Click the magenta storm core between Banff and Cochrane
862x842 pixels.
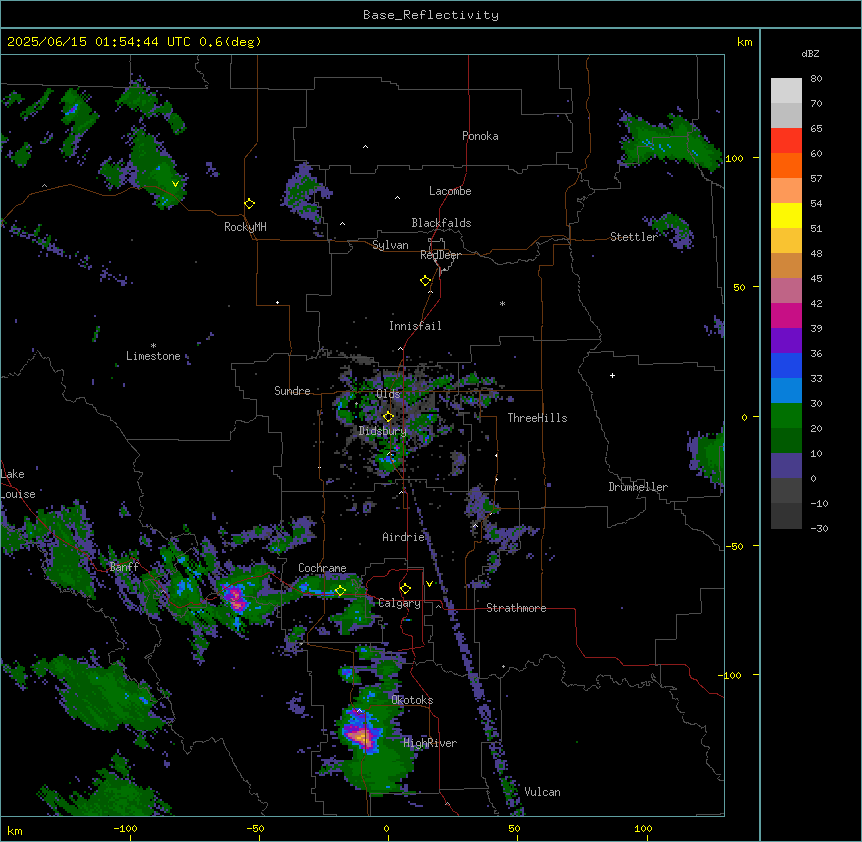pos(236,597)
